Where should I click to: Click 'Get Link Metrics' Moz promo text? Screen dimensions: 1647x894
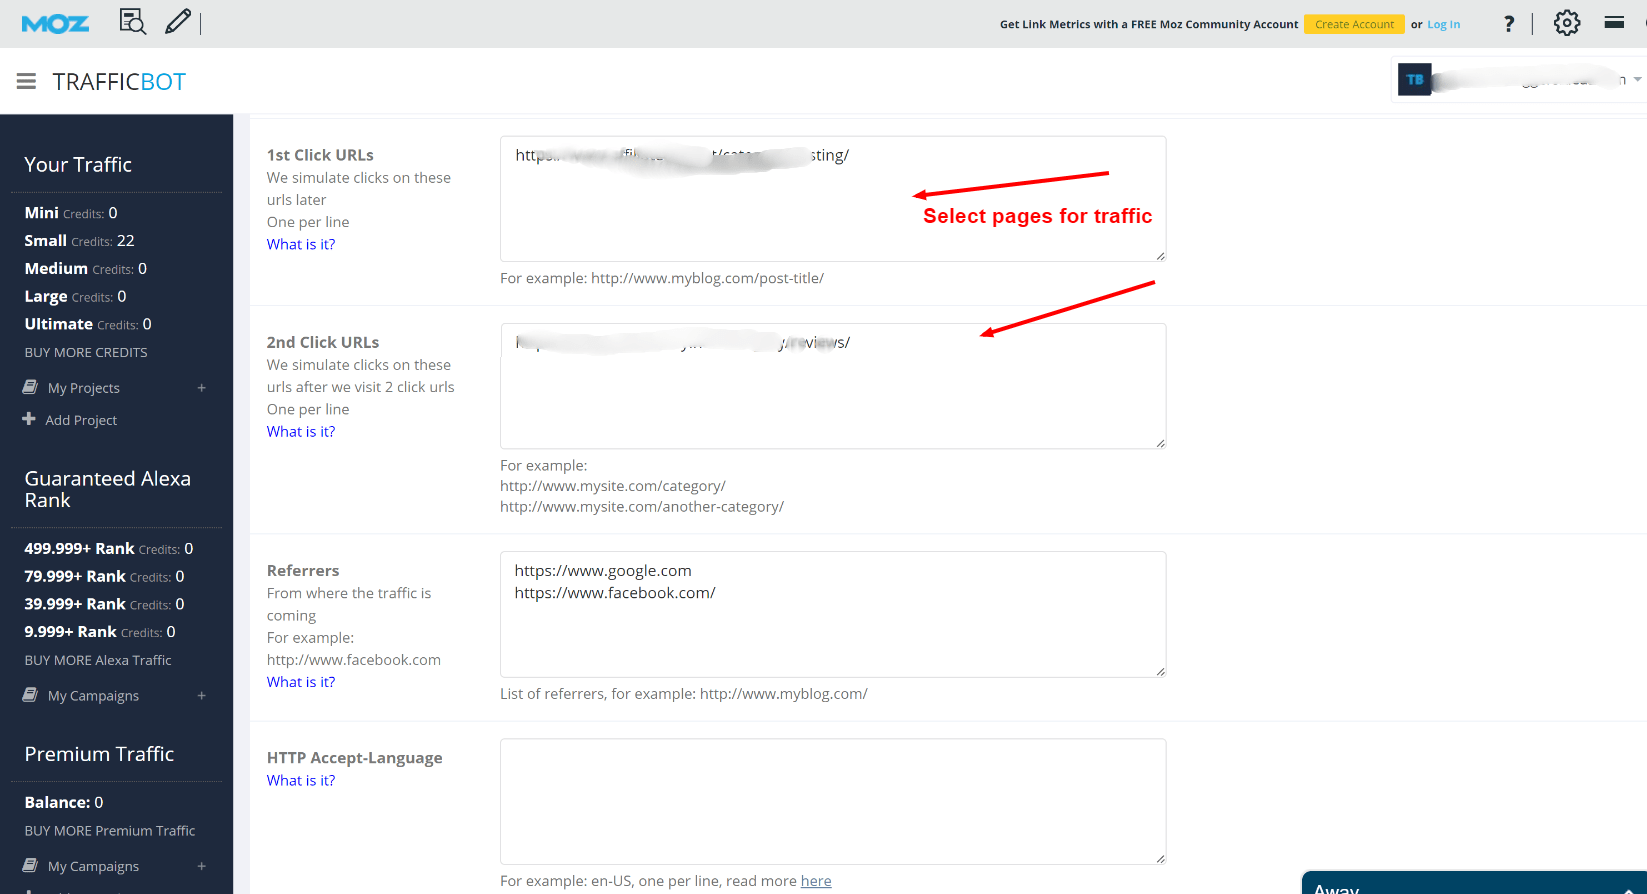[x=1149, y=24]
